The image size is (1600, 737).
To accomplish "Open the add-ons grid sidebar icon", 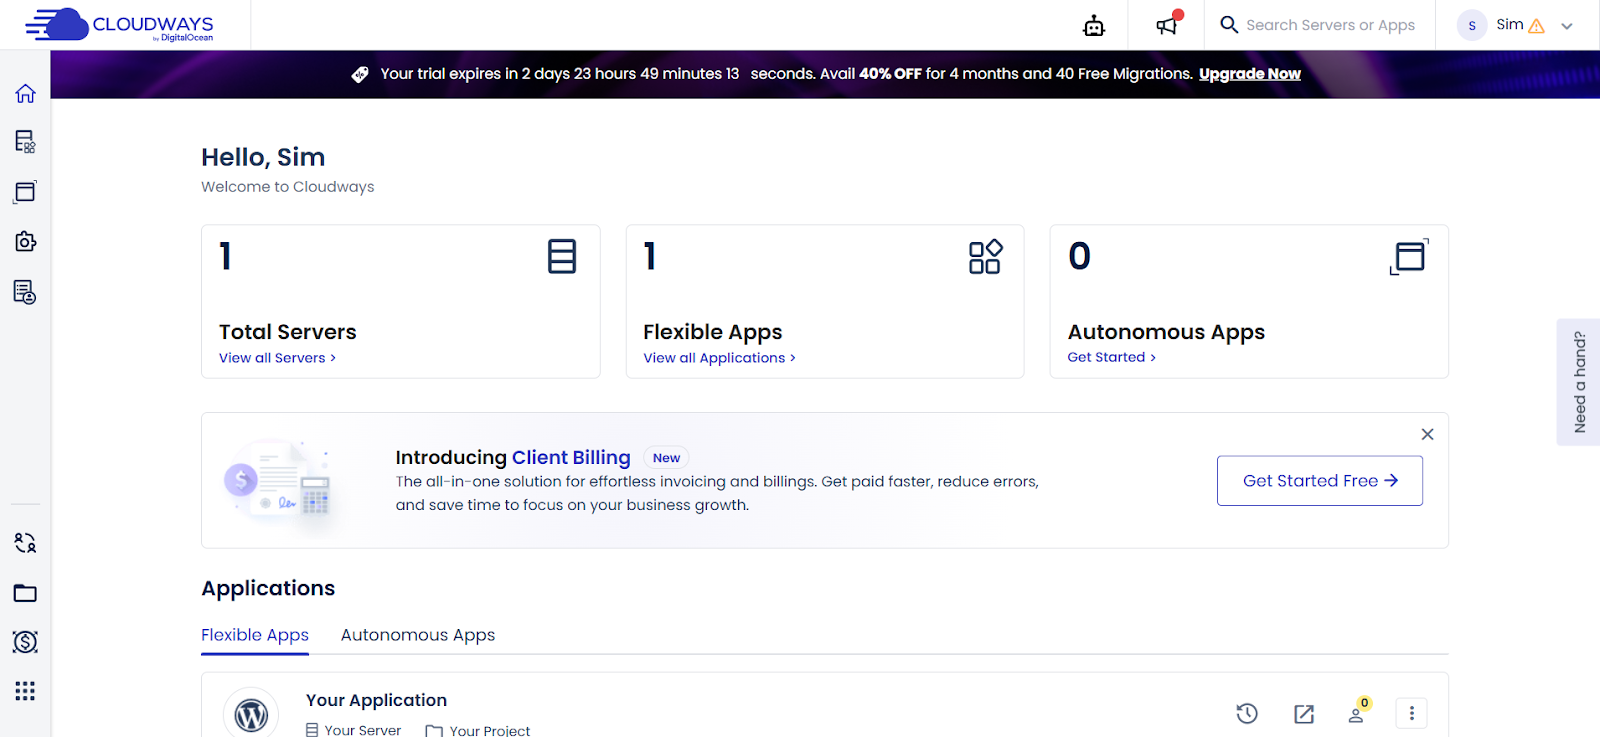I will (26, 691).
